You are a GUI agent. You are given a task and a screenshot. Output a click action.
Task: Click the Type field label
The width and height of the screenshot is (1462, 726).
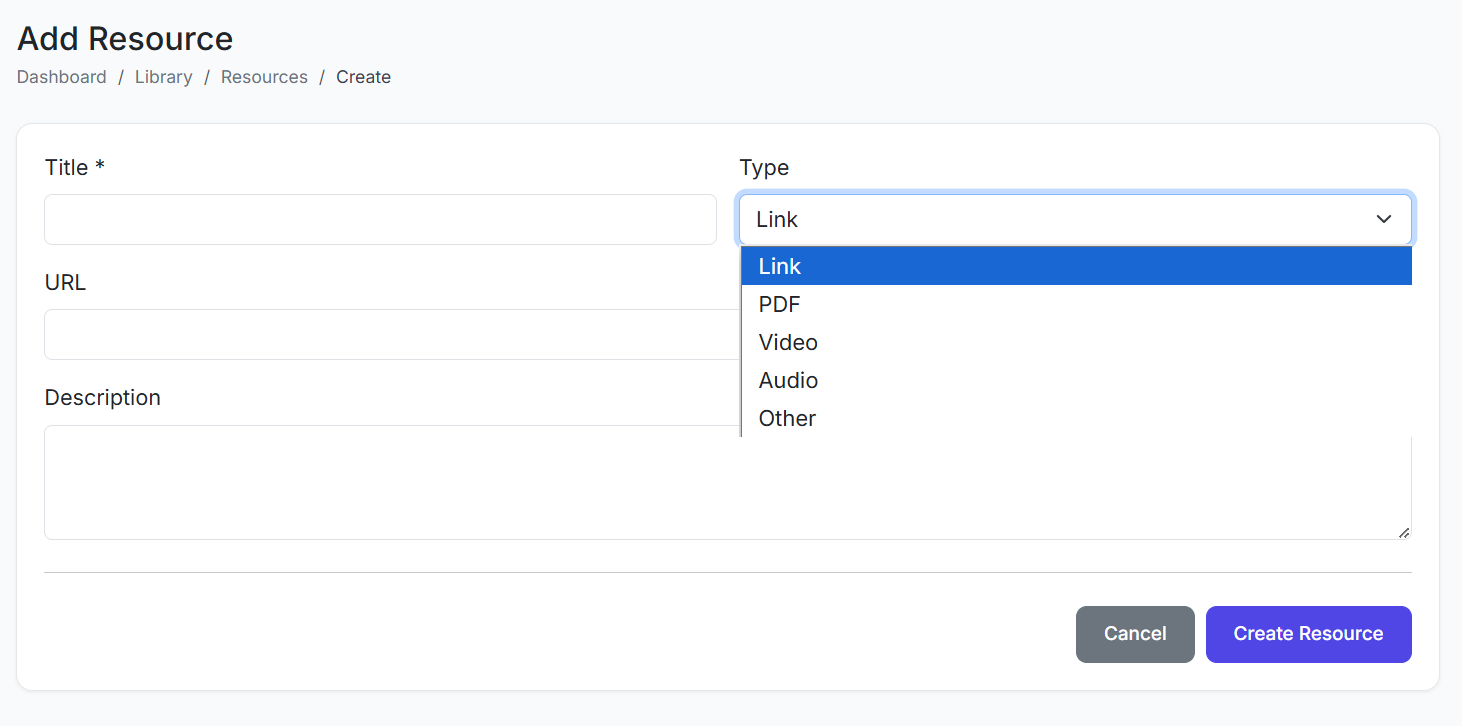(x=764, y=167)
